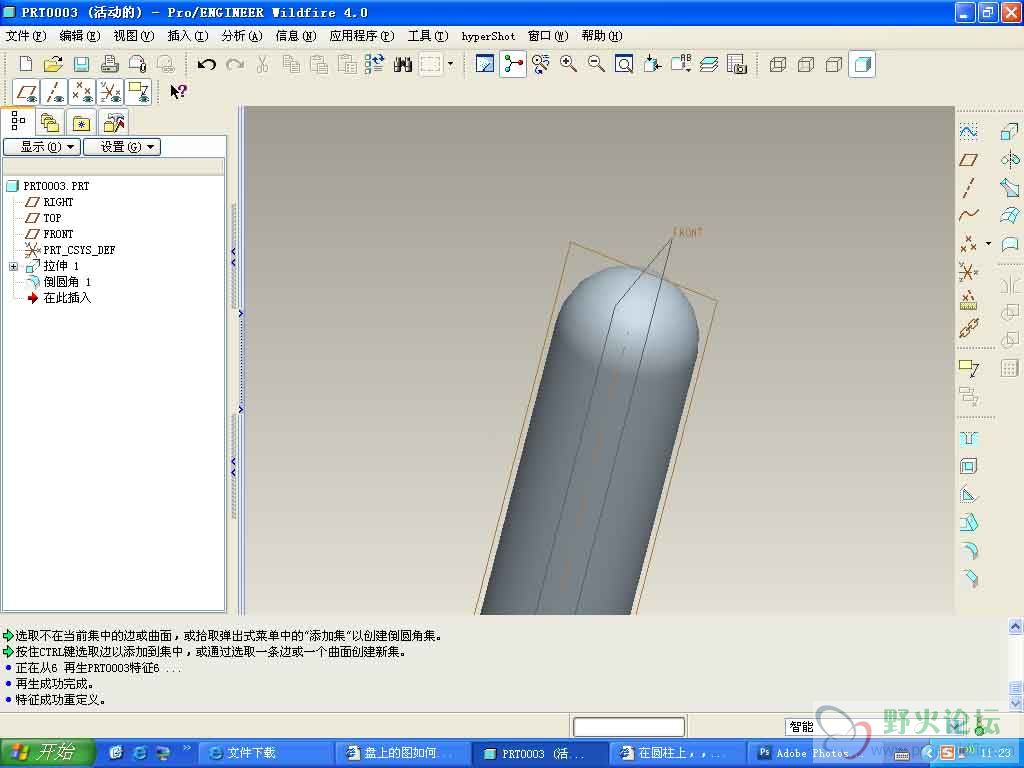Regenerate the model from the top toolbar

pyautogui.click(x=375, y=64)
